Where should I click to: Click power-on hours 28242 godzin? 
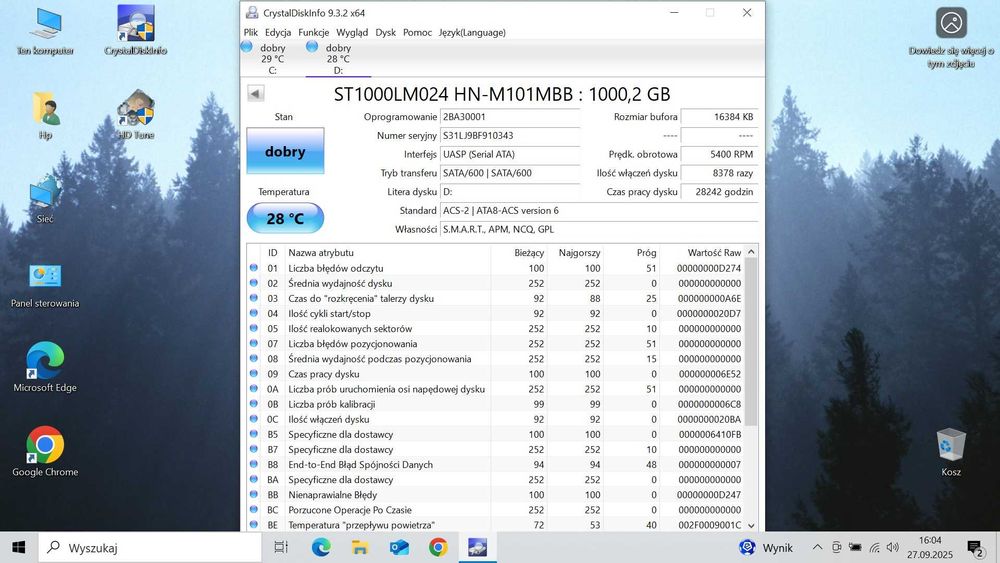point(719,191)
